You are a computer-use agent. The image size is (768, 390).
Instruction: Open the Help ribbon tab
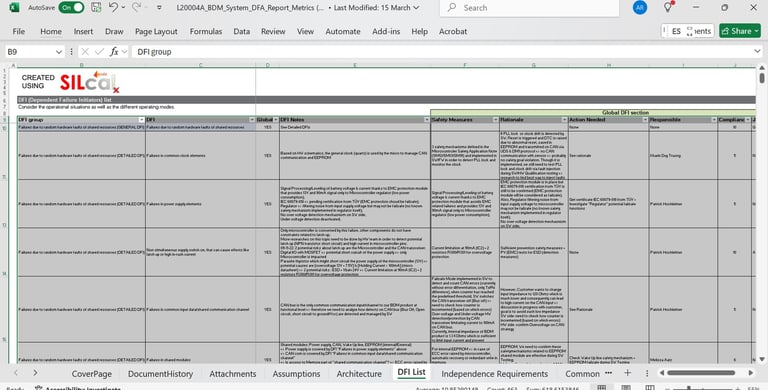pos(419,31)
